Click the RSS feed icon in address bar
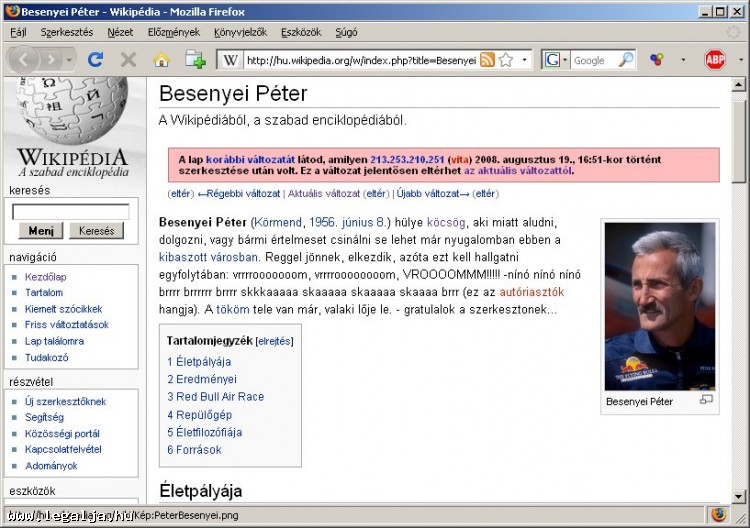Viewport: 750px width, 528px height. (x=487, y=60)
